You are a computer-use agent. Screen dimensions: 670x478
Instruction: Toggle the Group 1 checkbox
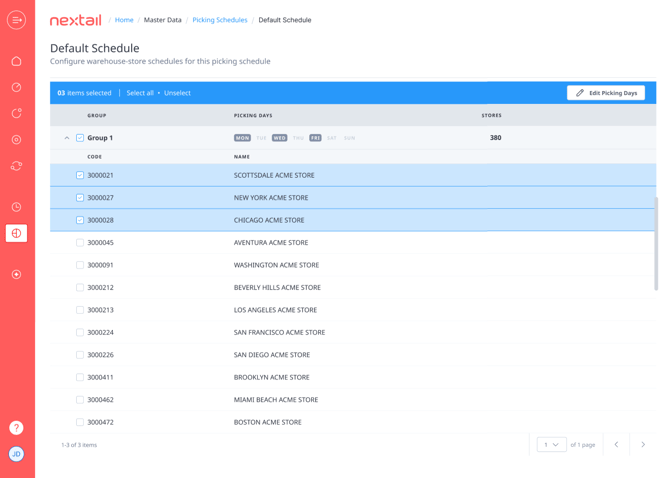tap(80, 138)
